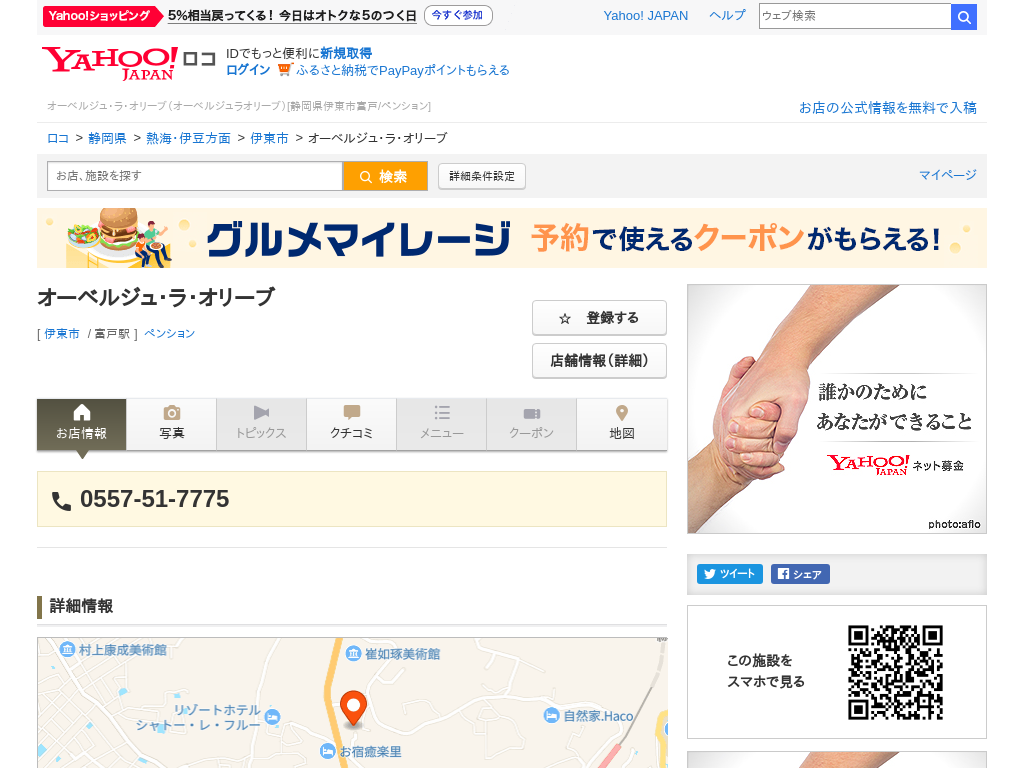Share via the ツイート button
Screen dimensions: 1024x768
point(729,574)
